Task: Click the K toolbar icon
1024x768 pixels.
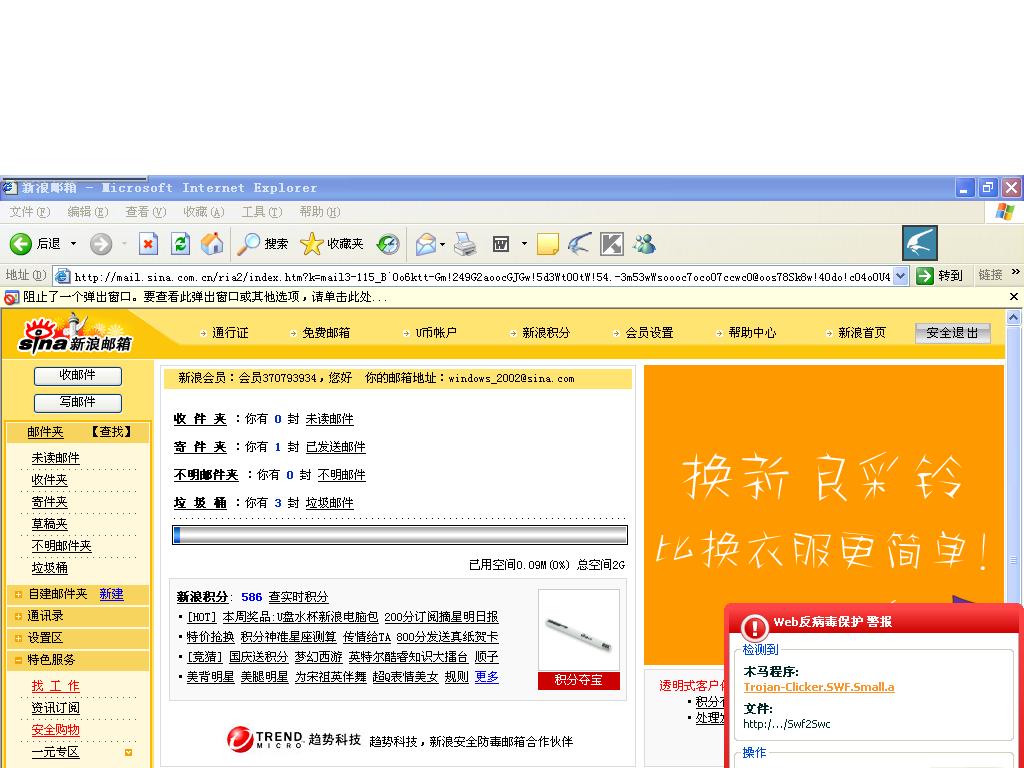Action: [612, 244]
